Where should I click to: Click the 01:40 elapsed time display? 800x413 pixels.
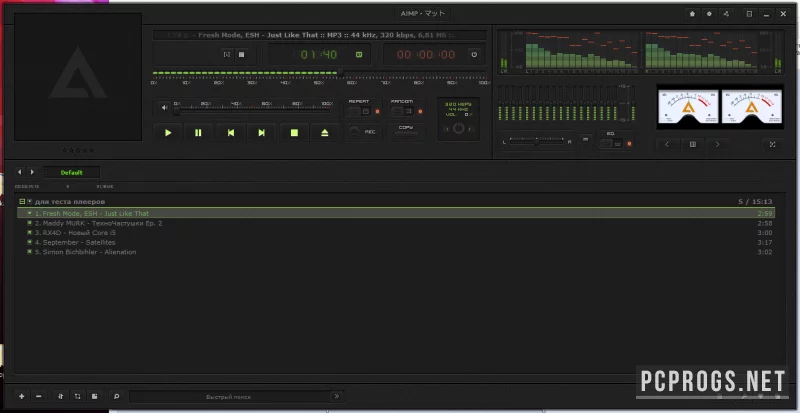pos(318,55)
